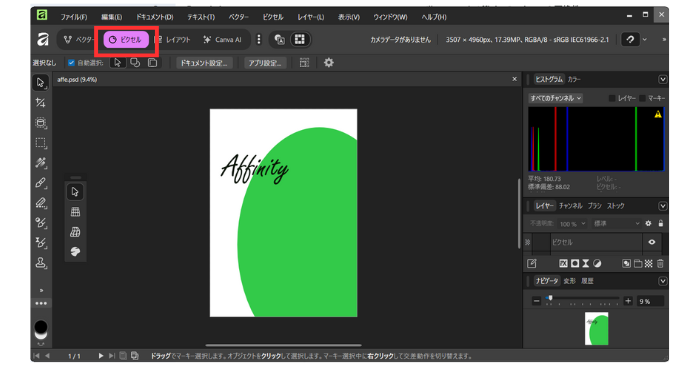Open the layer blend options gear icon
The height and width of the screenshot is (365, 698).
(x=648, y=223)
